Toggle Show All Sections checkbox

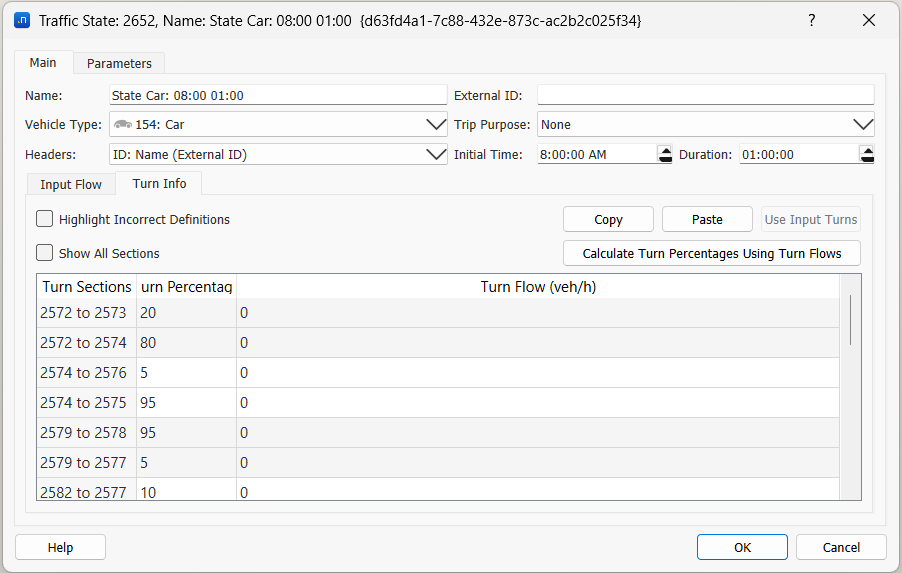tap(45, 253)
